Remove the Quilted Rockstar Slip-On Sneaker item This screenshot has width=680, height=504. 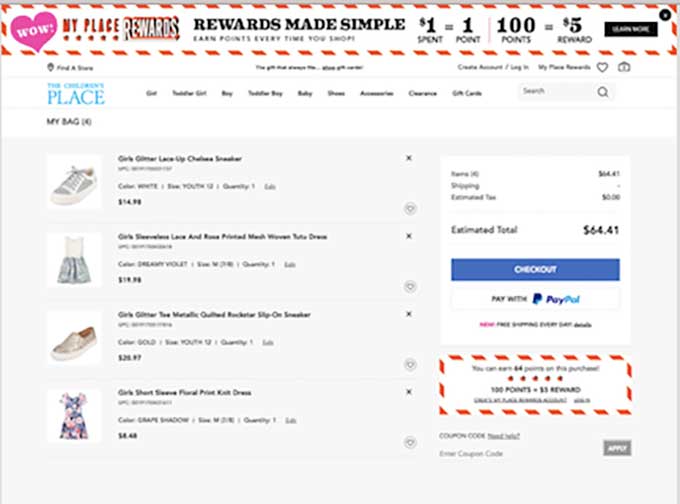pos(409,314)
